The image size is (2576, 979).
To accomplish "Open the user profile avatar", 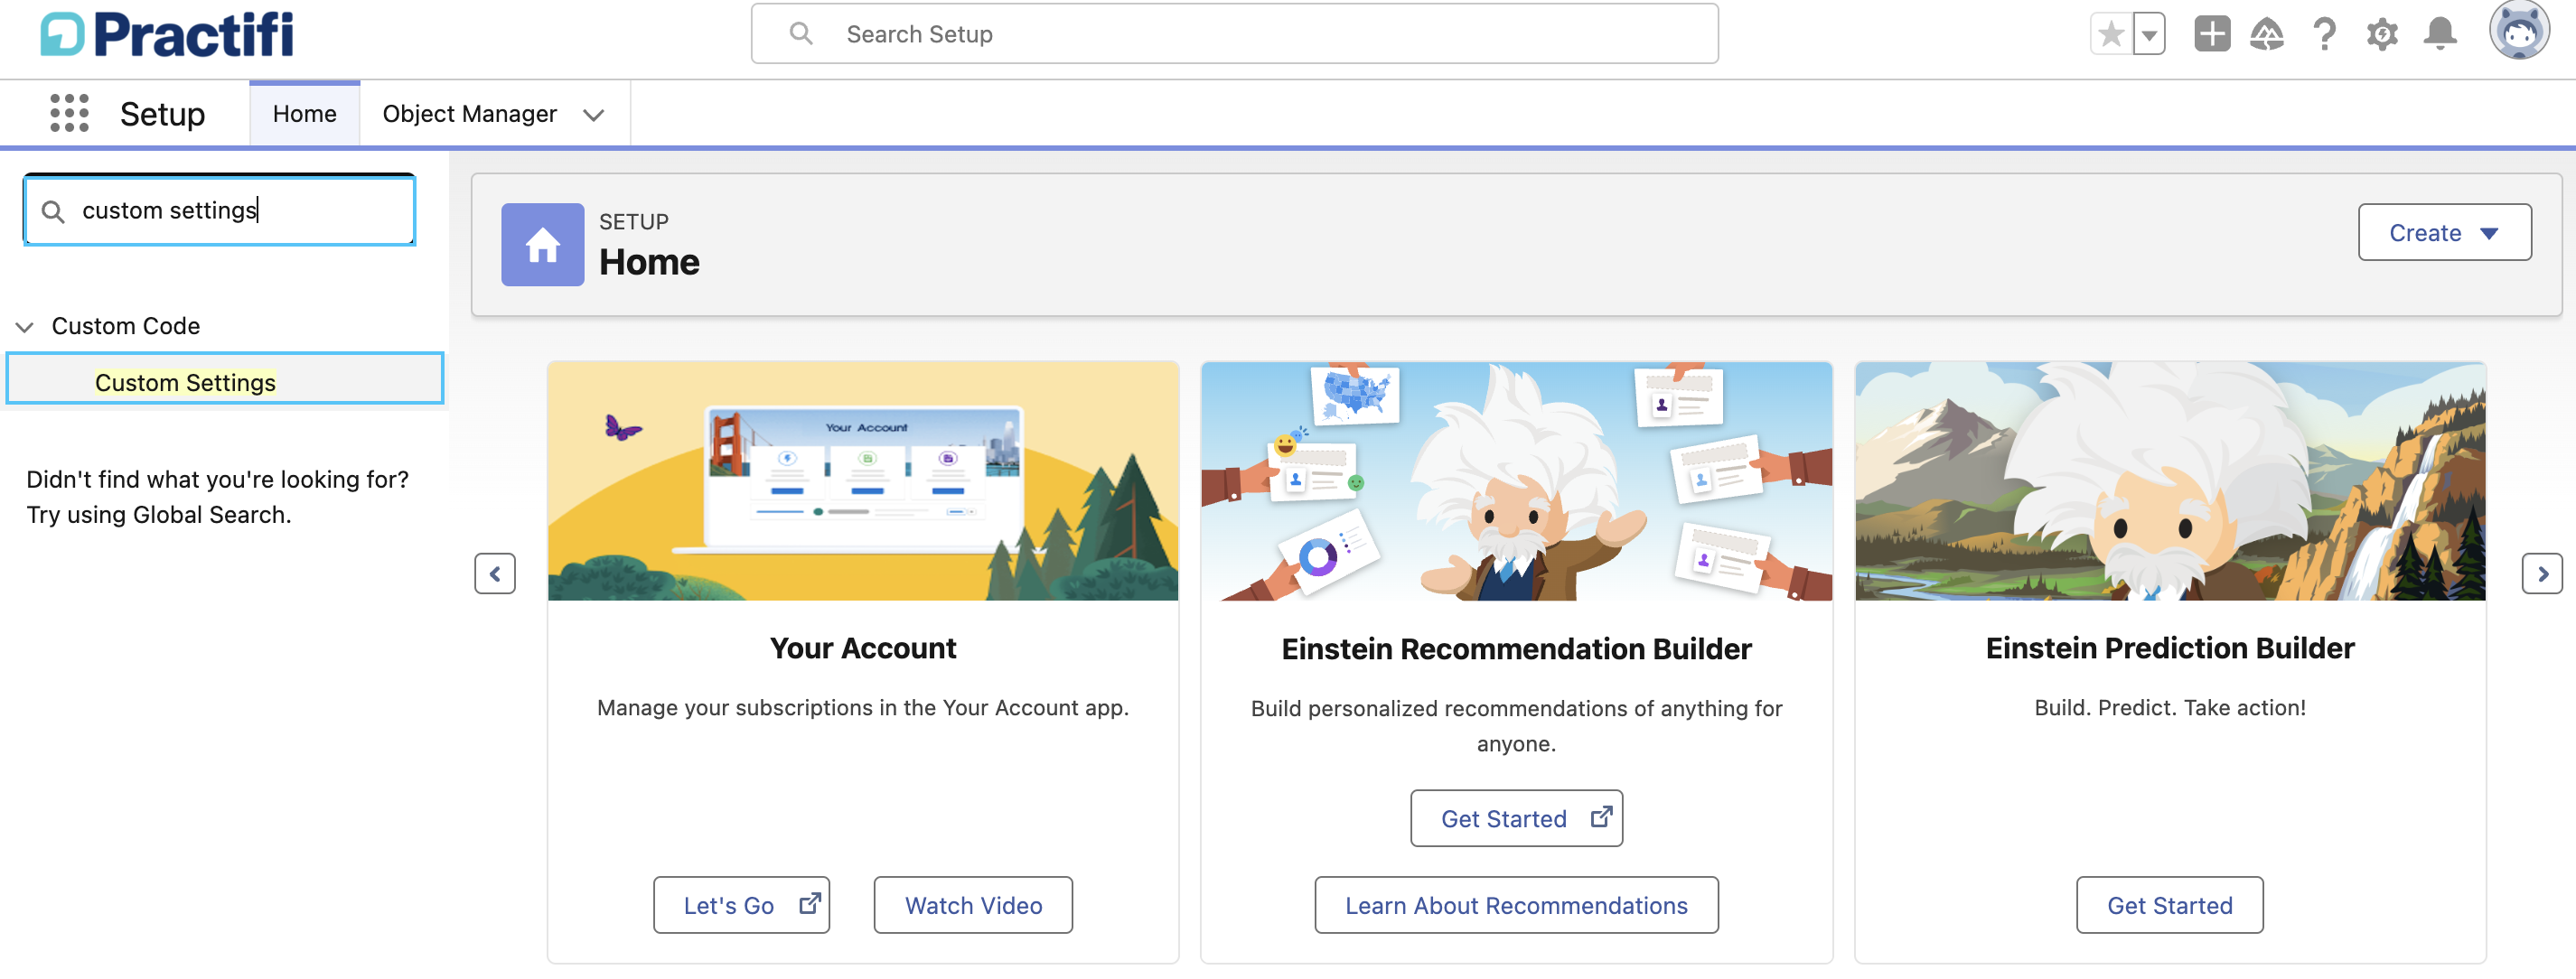I will tap(2519, 31).
